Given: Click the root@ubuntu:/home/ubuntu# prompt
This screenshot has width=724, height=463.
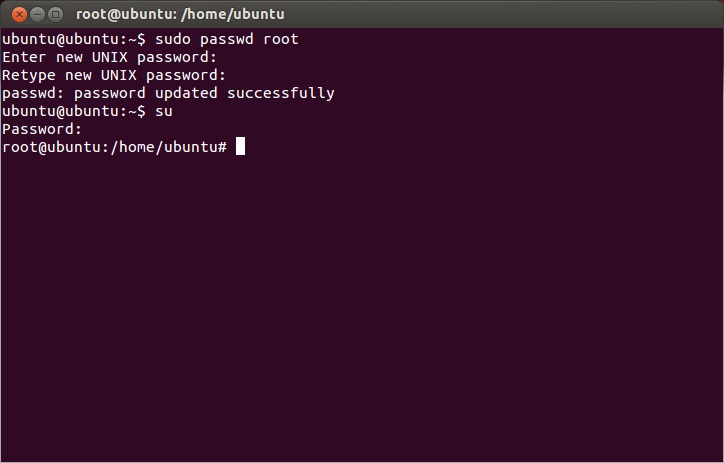Looking at the screenshot, I should (x=114, y=147).
